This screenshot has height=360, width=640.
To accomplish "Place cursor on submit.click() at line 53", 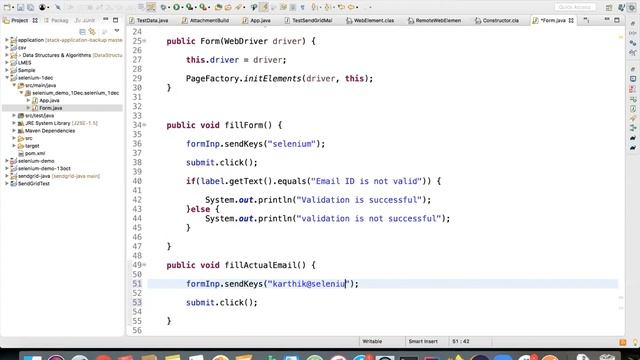I will 222,302.
